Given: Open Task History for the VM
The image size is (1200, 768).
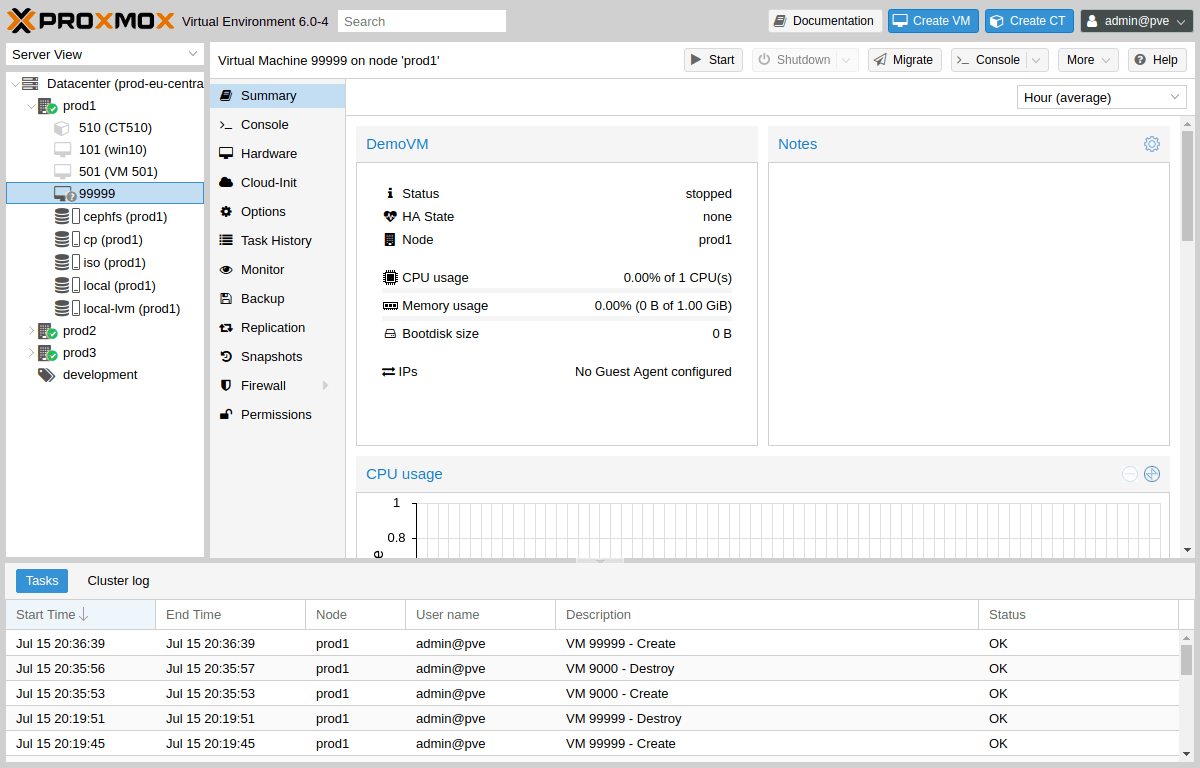Looking at the screenshot, I should pyautogui.click(x=278, y=240).
